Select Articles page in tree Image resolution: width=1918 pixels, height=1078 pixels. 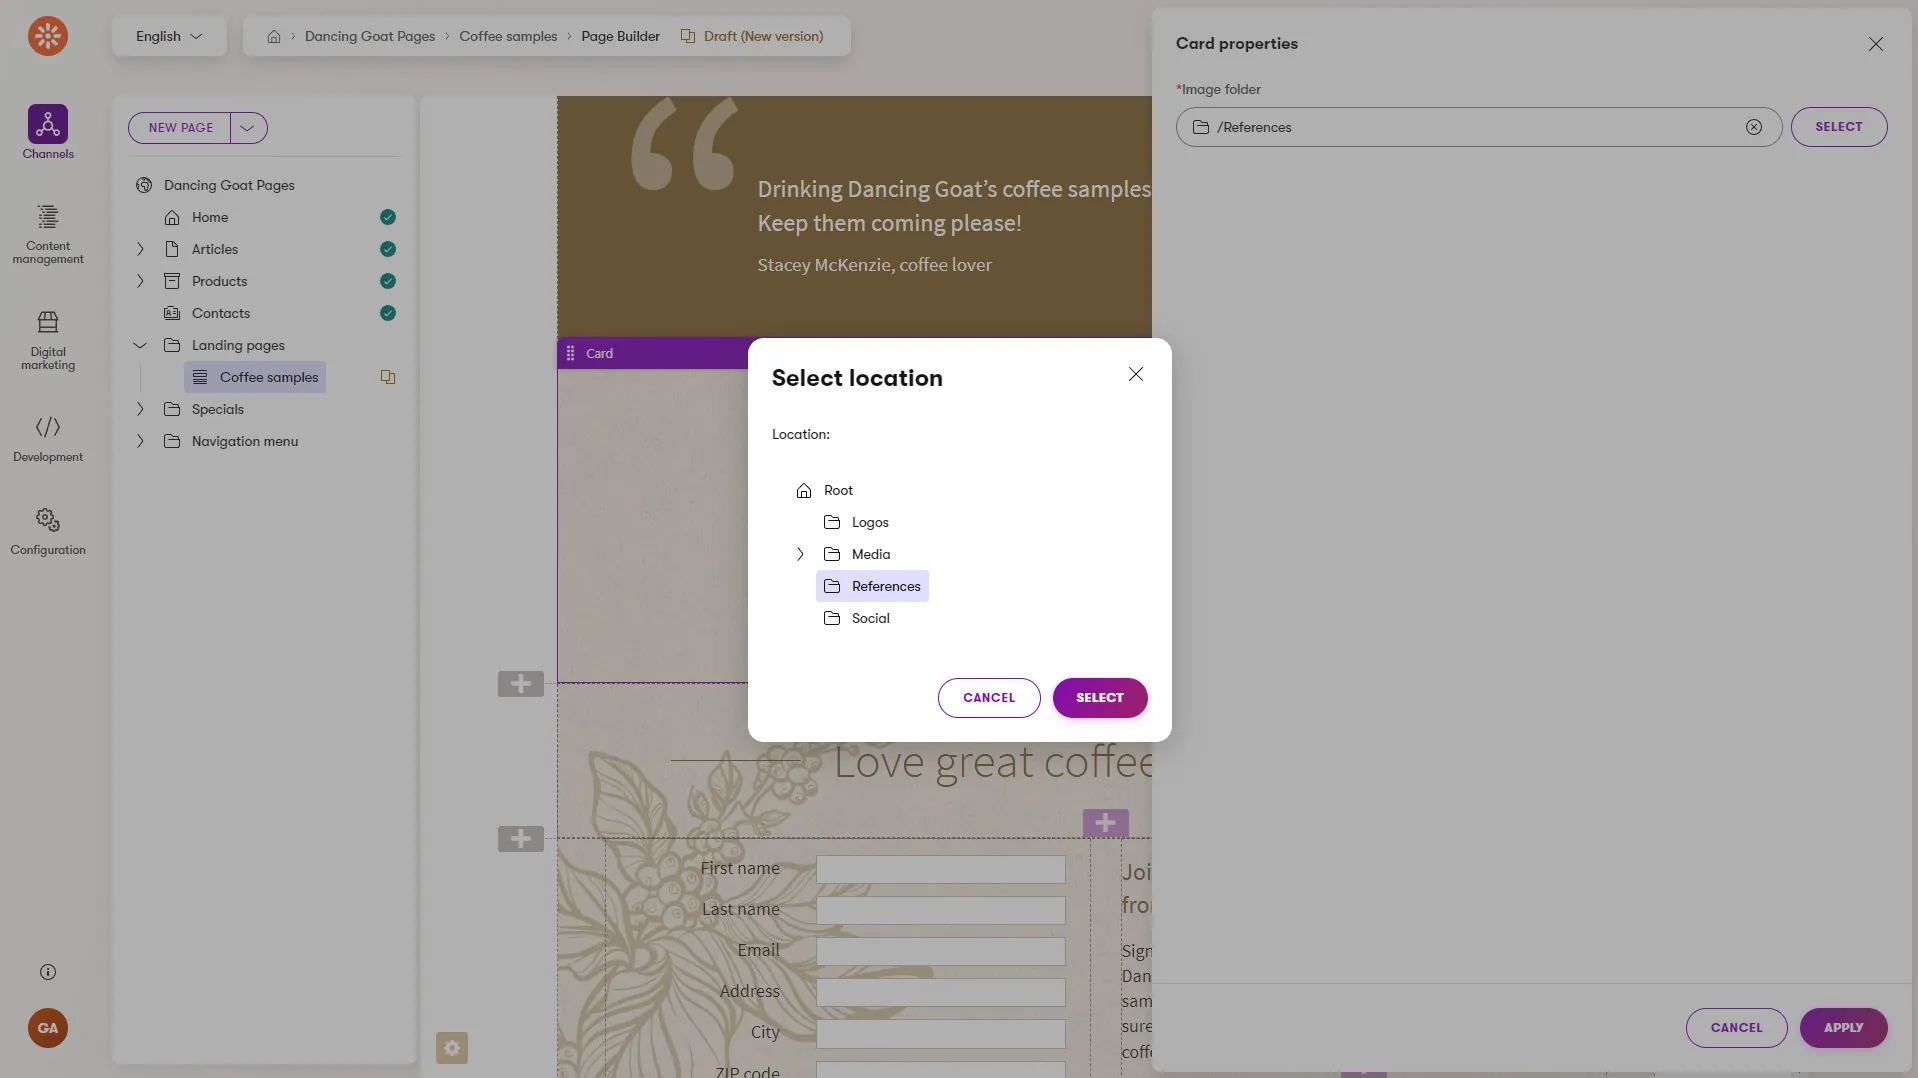215,249
